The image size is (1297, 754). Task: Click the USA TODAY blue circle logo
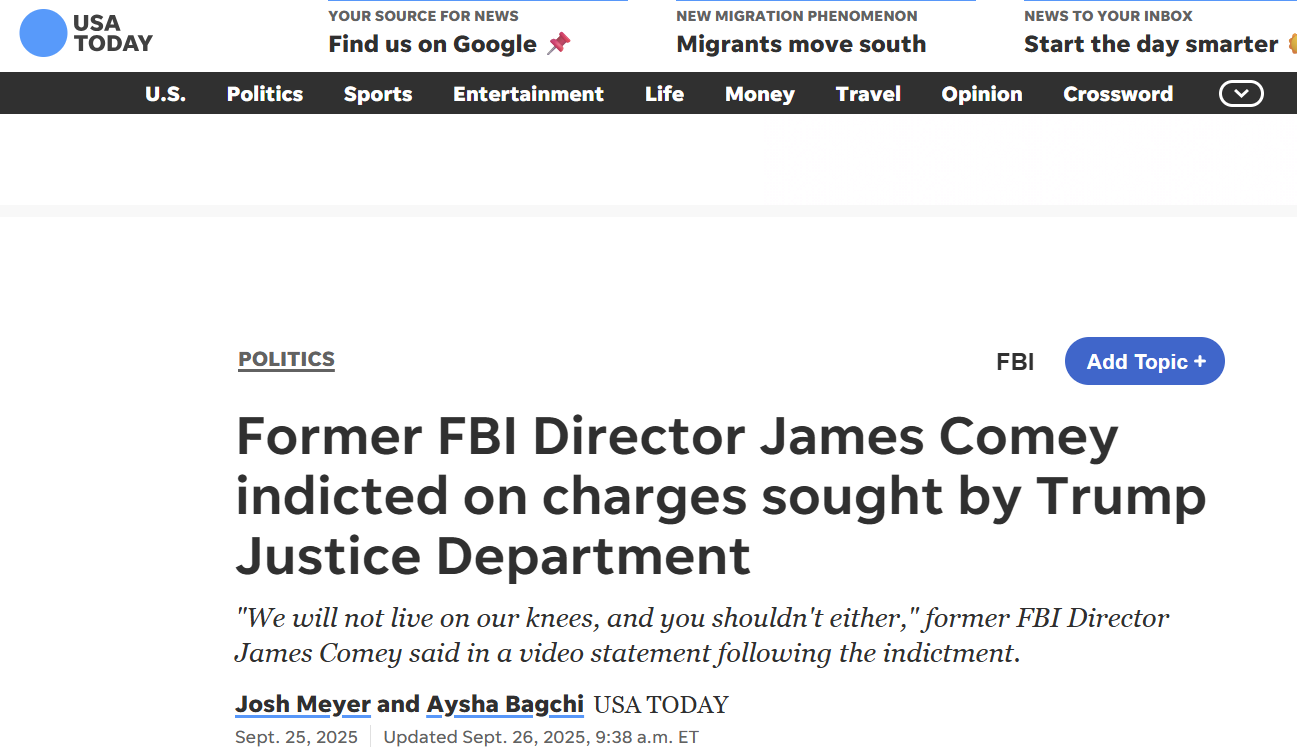[x=43, y=33]
